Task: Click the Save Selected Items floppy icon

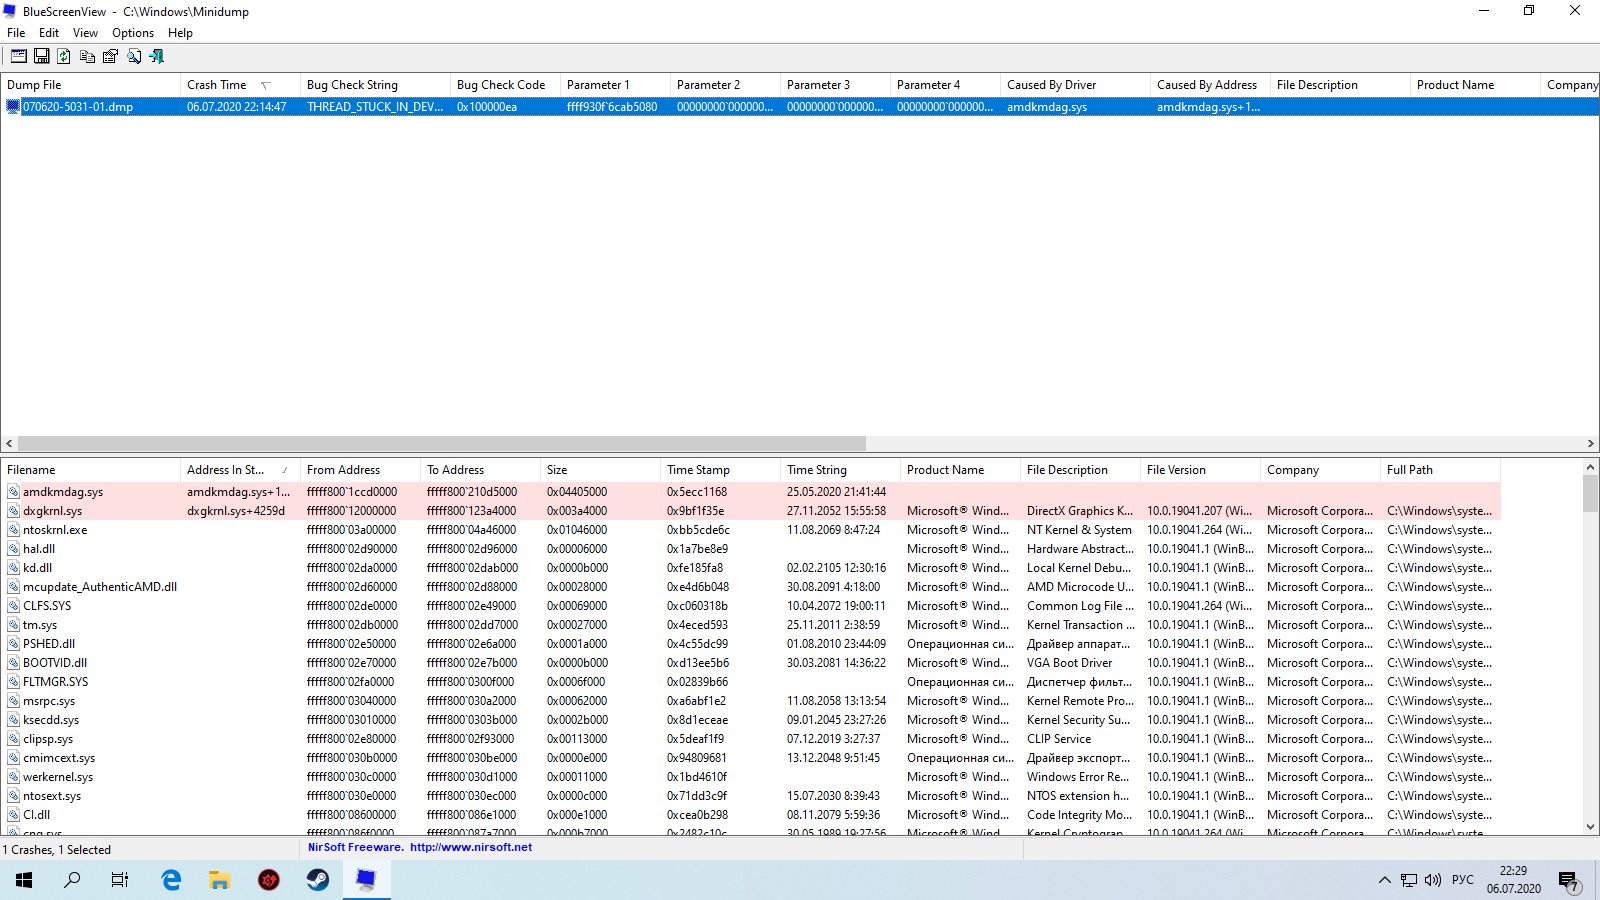Action: tap(42, 56)
